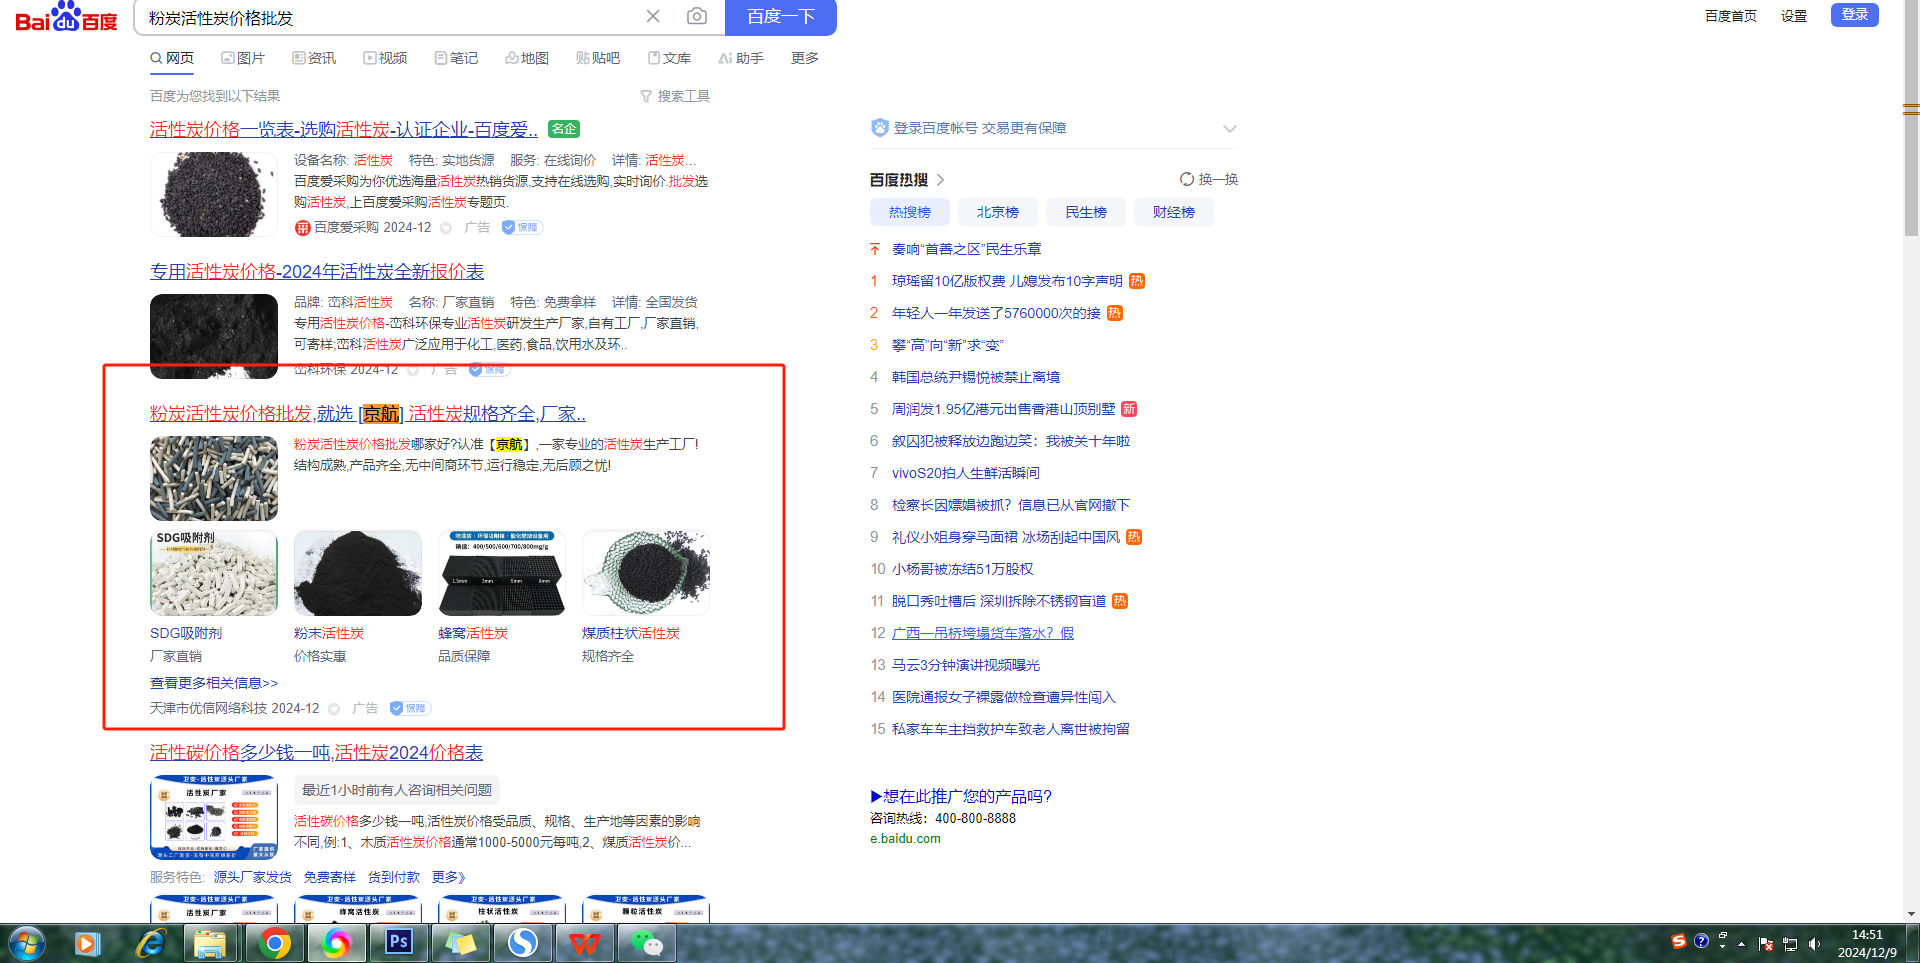The height and width of the screenshot is (963, 1920).
Task: Switch to the 文库 tab
Action: tap(669, 58)
